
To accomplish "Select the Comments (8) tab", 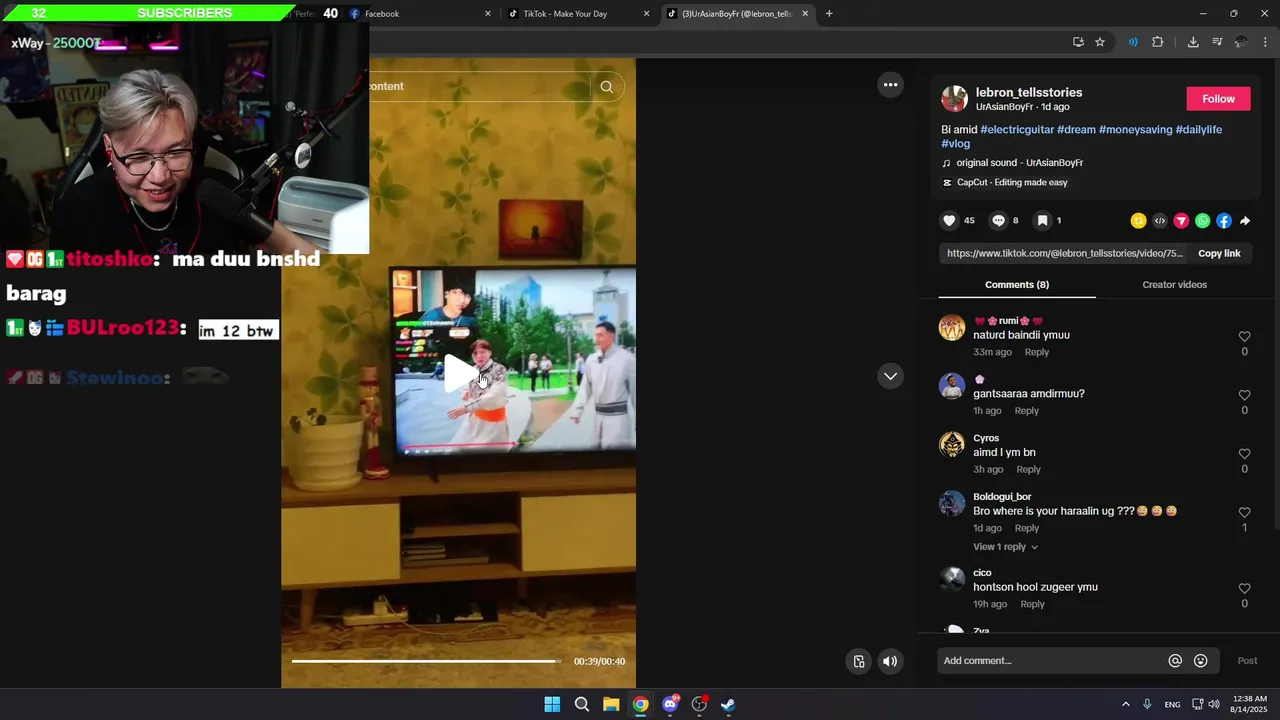I will [x=1017, y=285].
